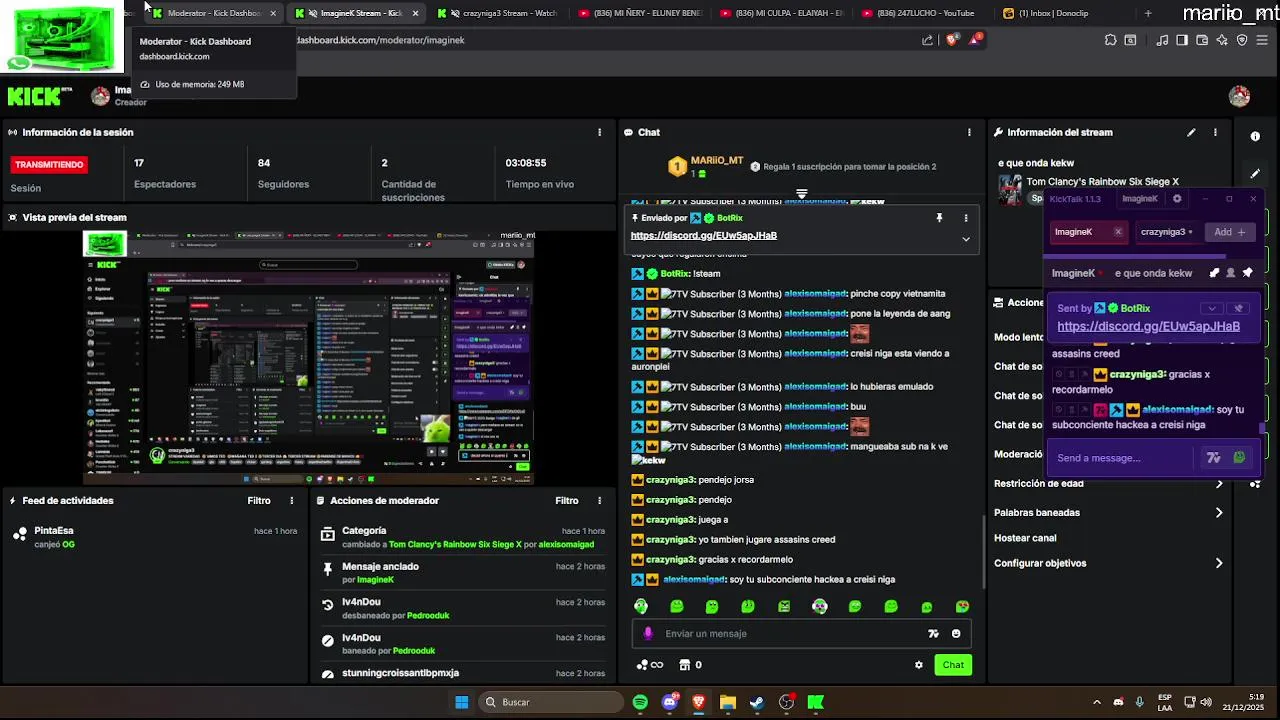Viewport: 1280px width, 720px height.
Task: Edit stream info with pencil icon
Action: pyautogui.click(x=1191, y=132)
